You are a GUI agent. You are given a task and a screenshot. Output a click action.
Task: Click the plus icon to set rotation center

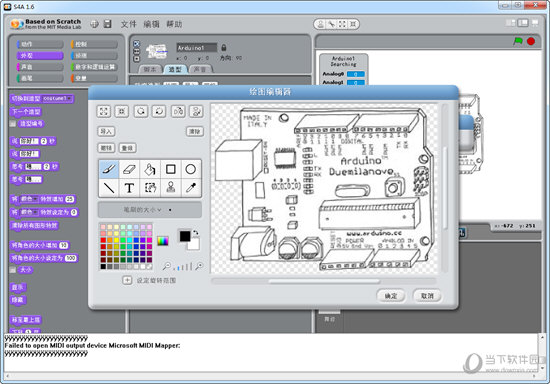[x=127, y=280]
